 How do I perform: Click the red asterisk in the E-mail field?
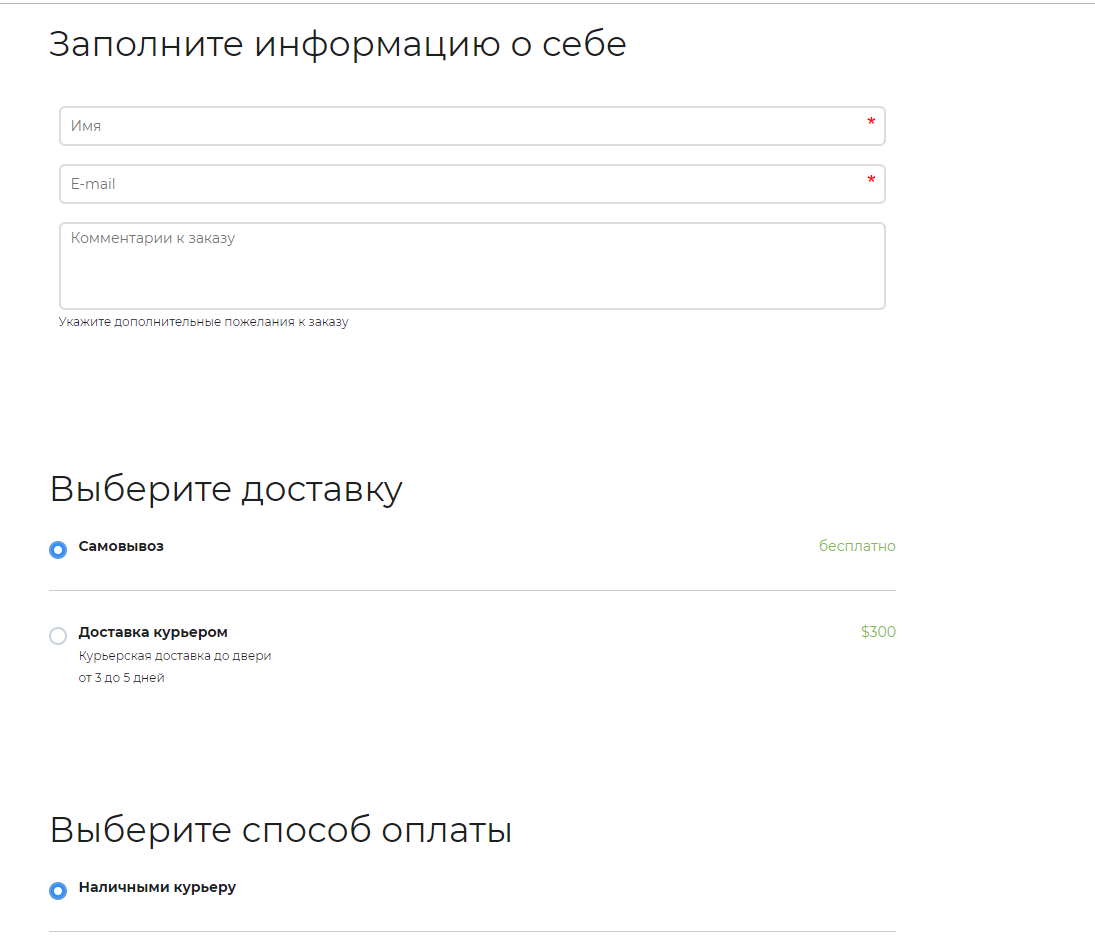[x=871, y=181]
